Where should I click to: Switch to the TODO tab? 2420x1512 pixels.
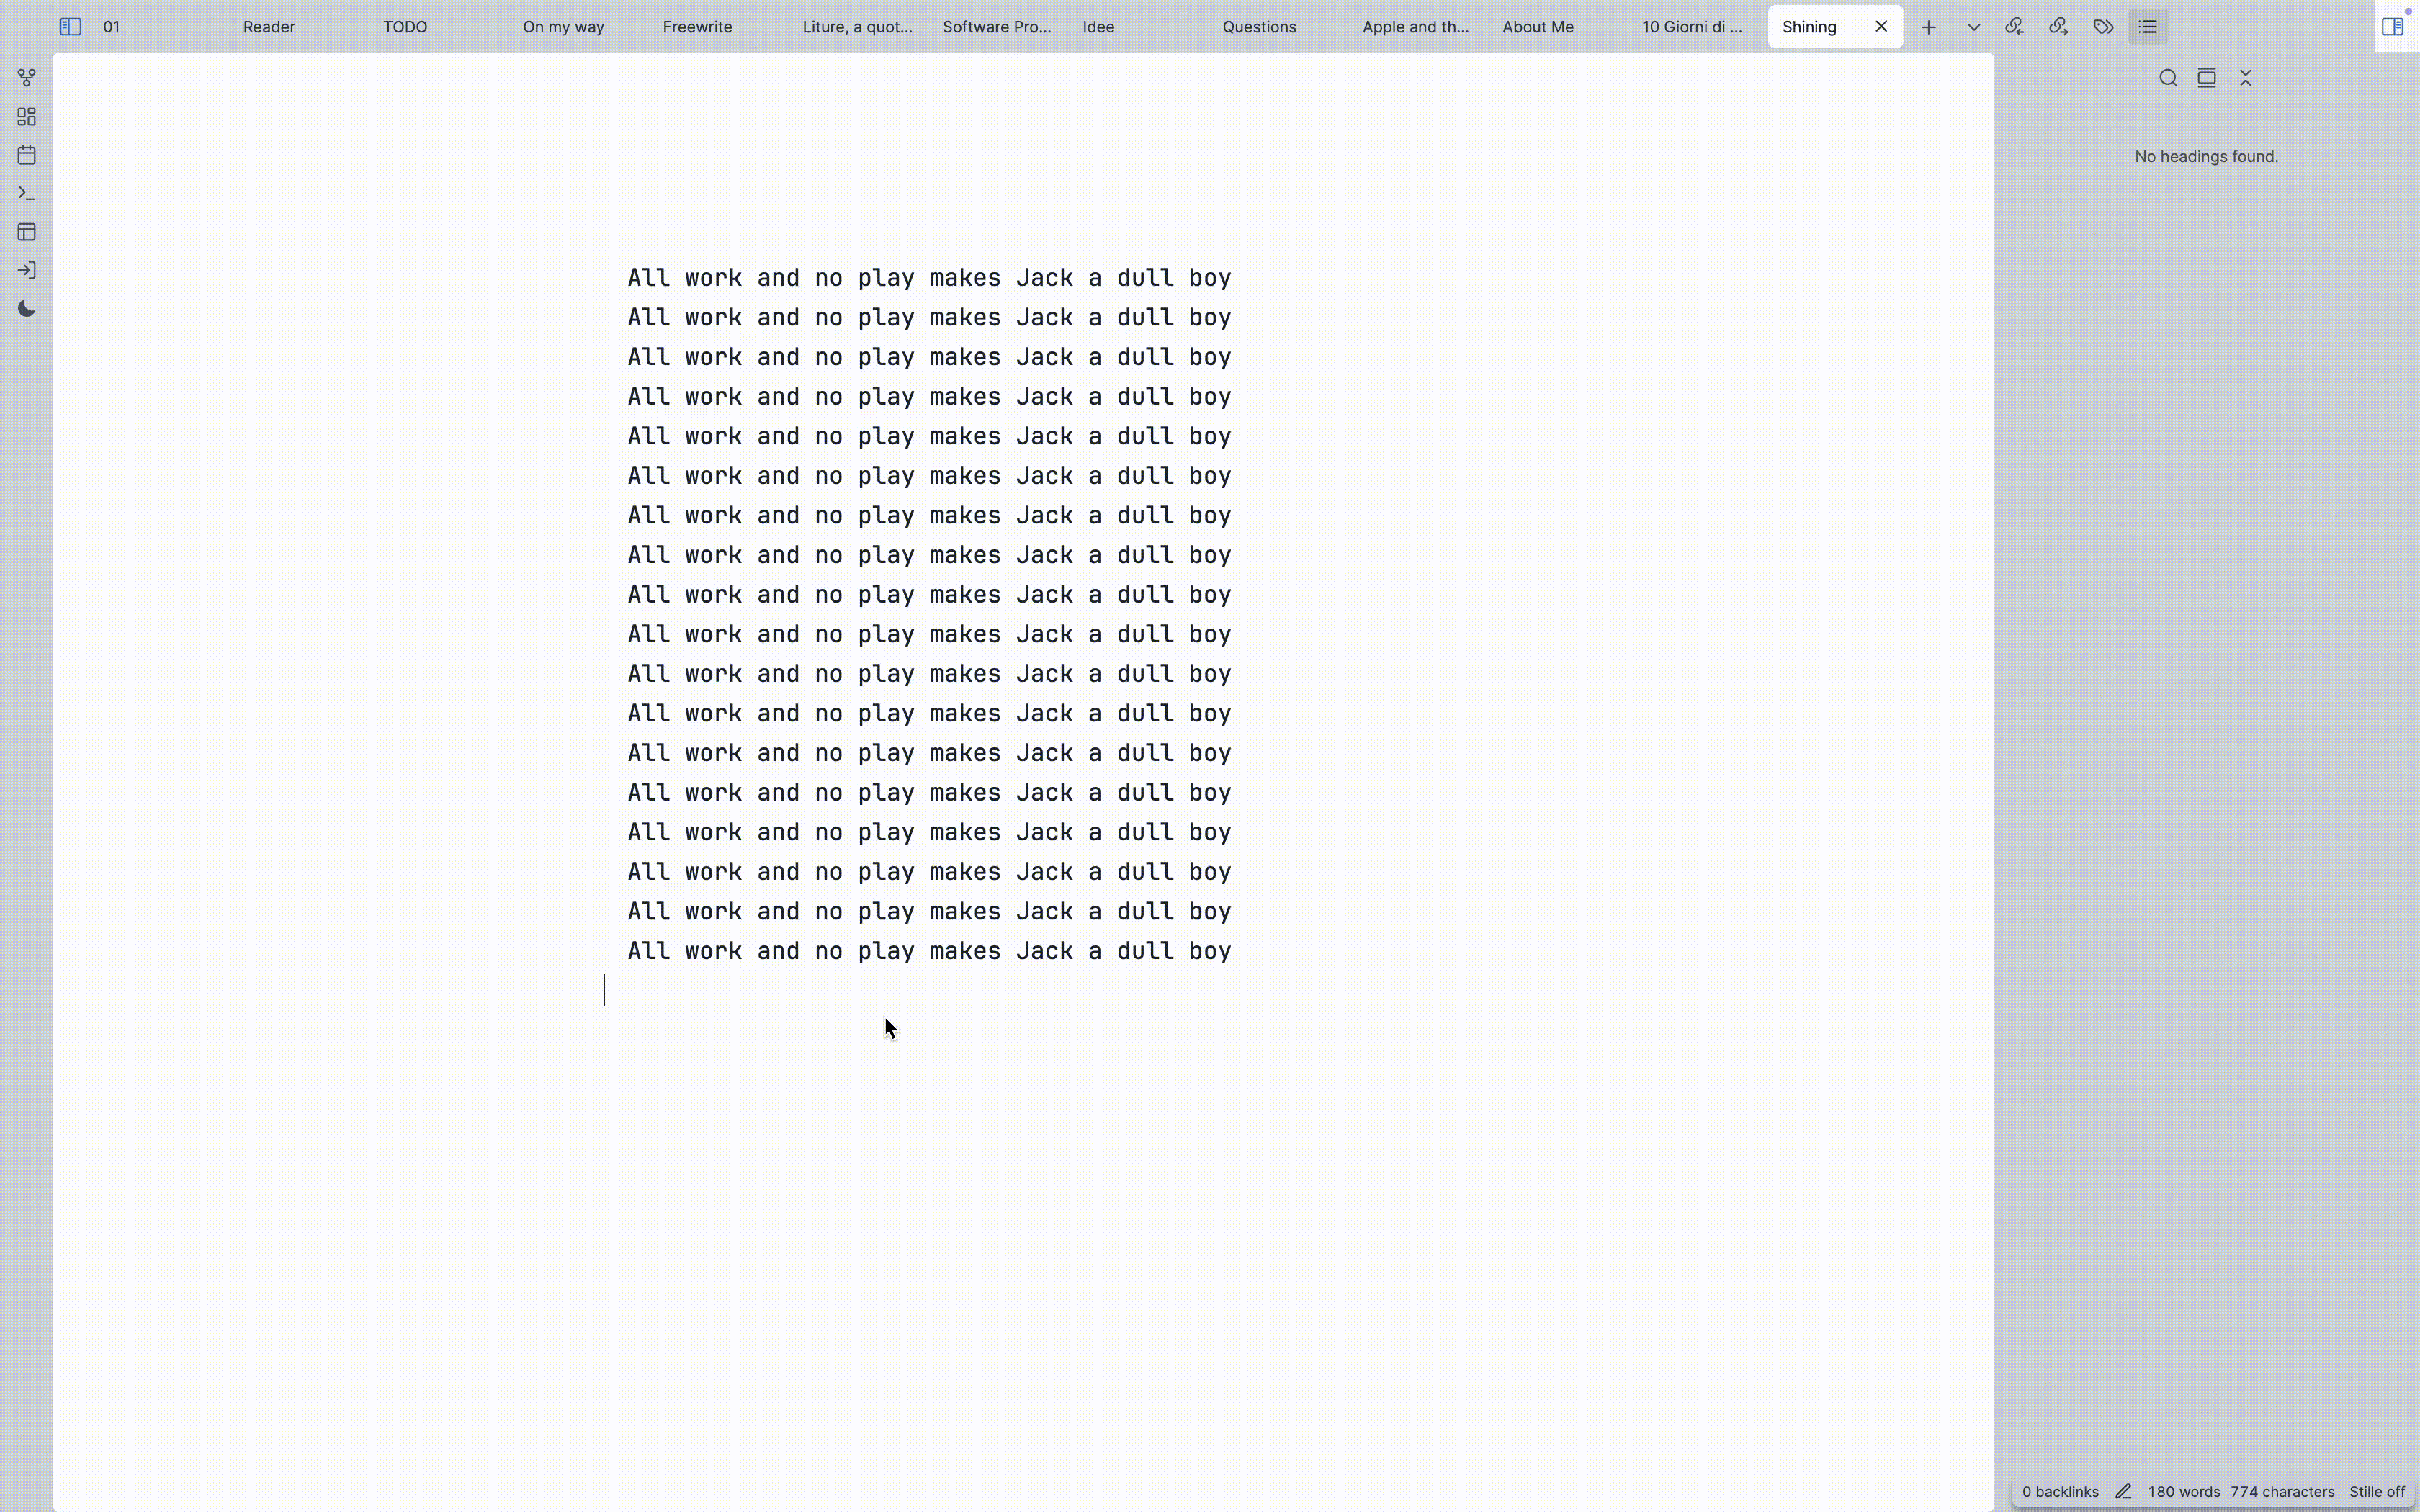[405, 27]
